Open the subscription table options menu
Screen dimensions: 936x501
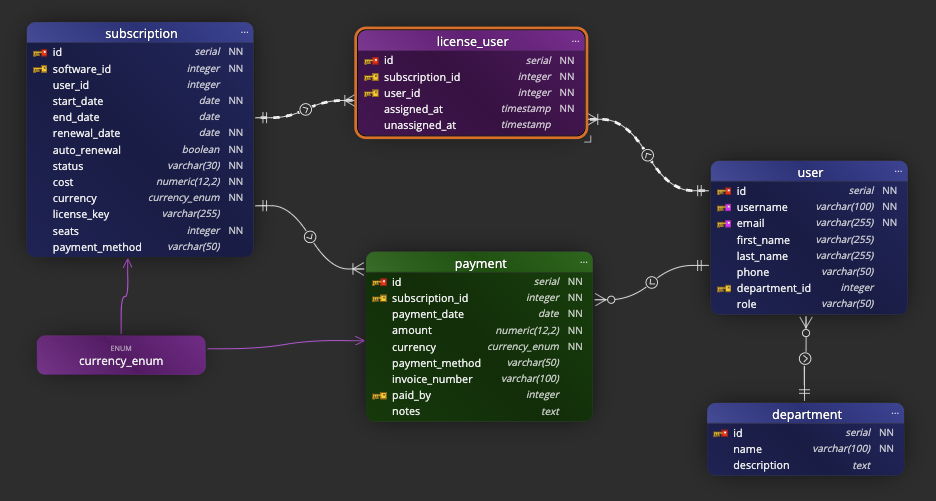coord(244,33)
